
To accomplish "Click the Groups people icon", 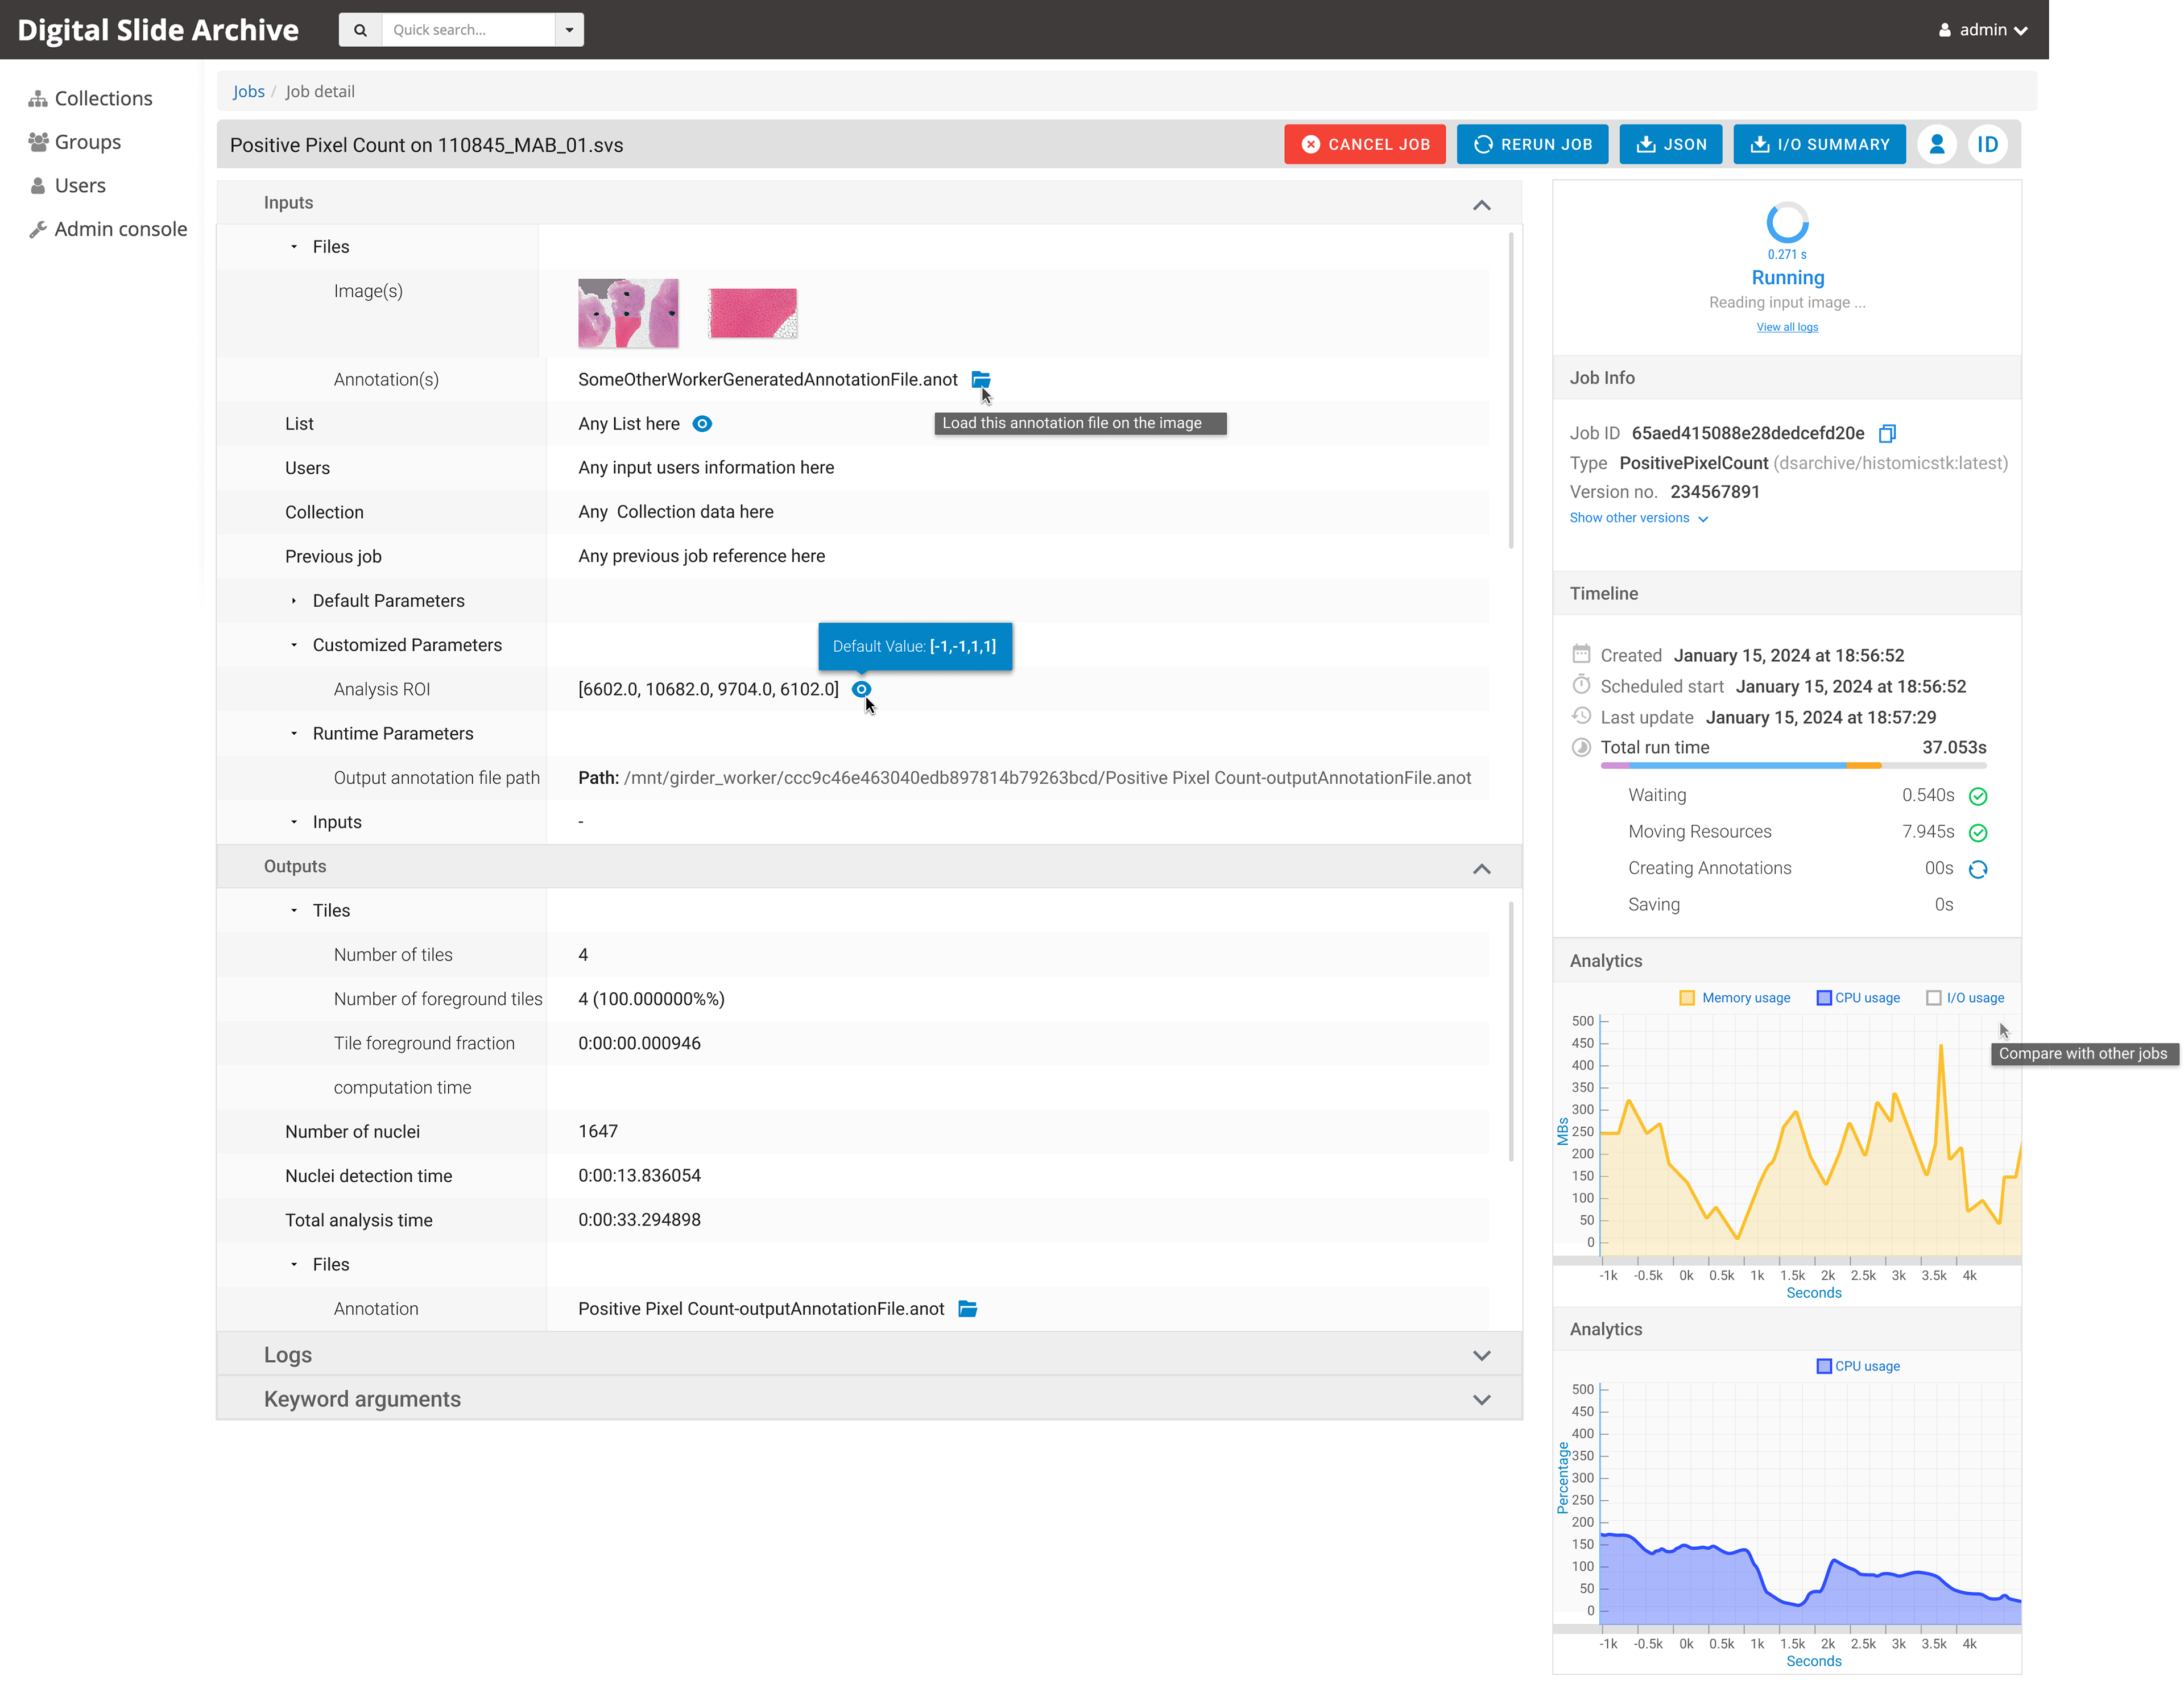I will point(38,142).
